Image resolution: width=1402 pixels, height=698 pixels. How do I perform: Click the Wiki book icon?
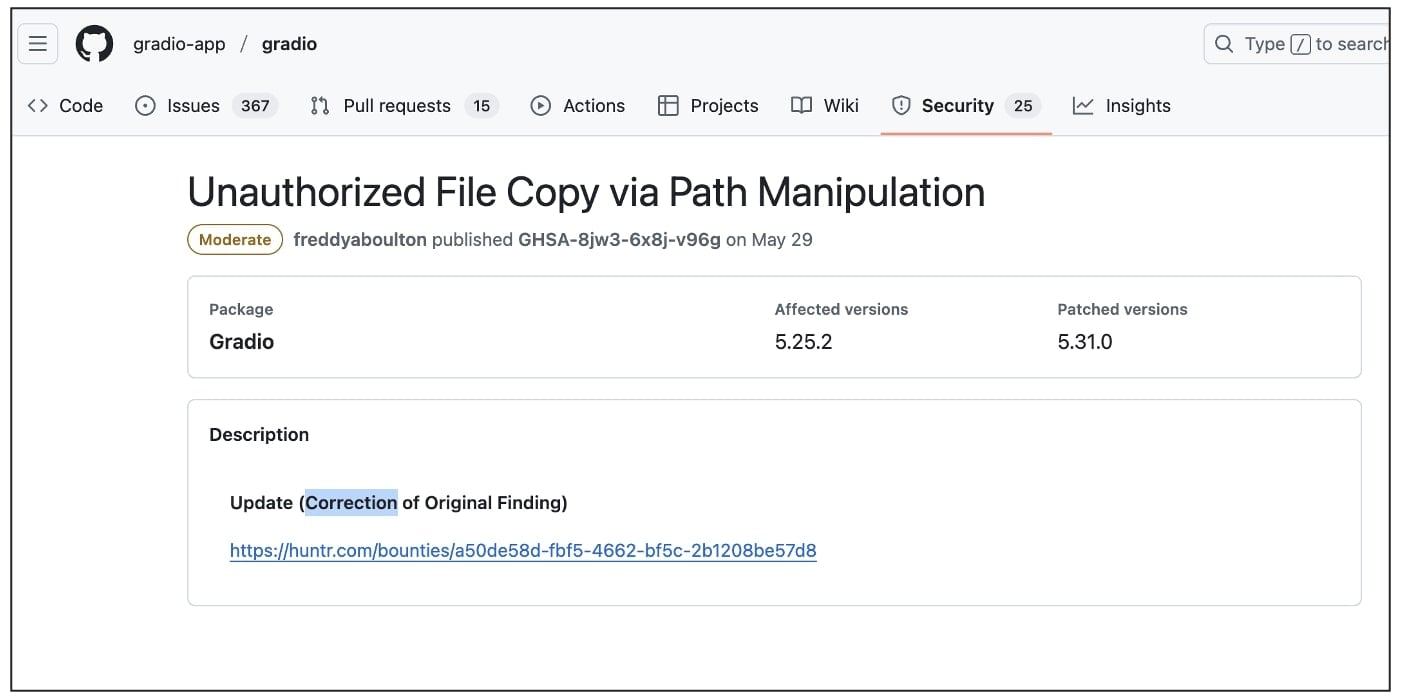pos(801,106)
